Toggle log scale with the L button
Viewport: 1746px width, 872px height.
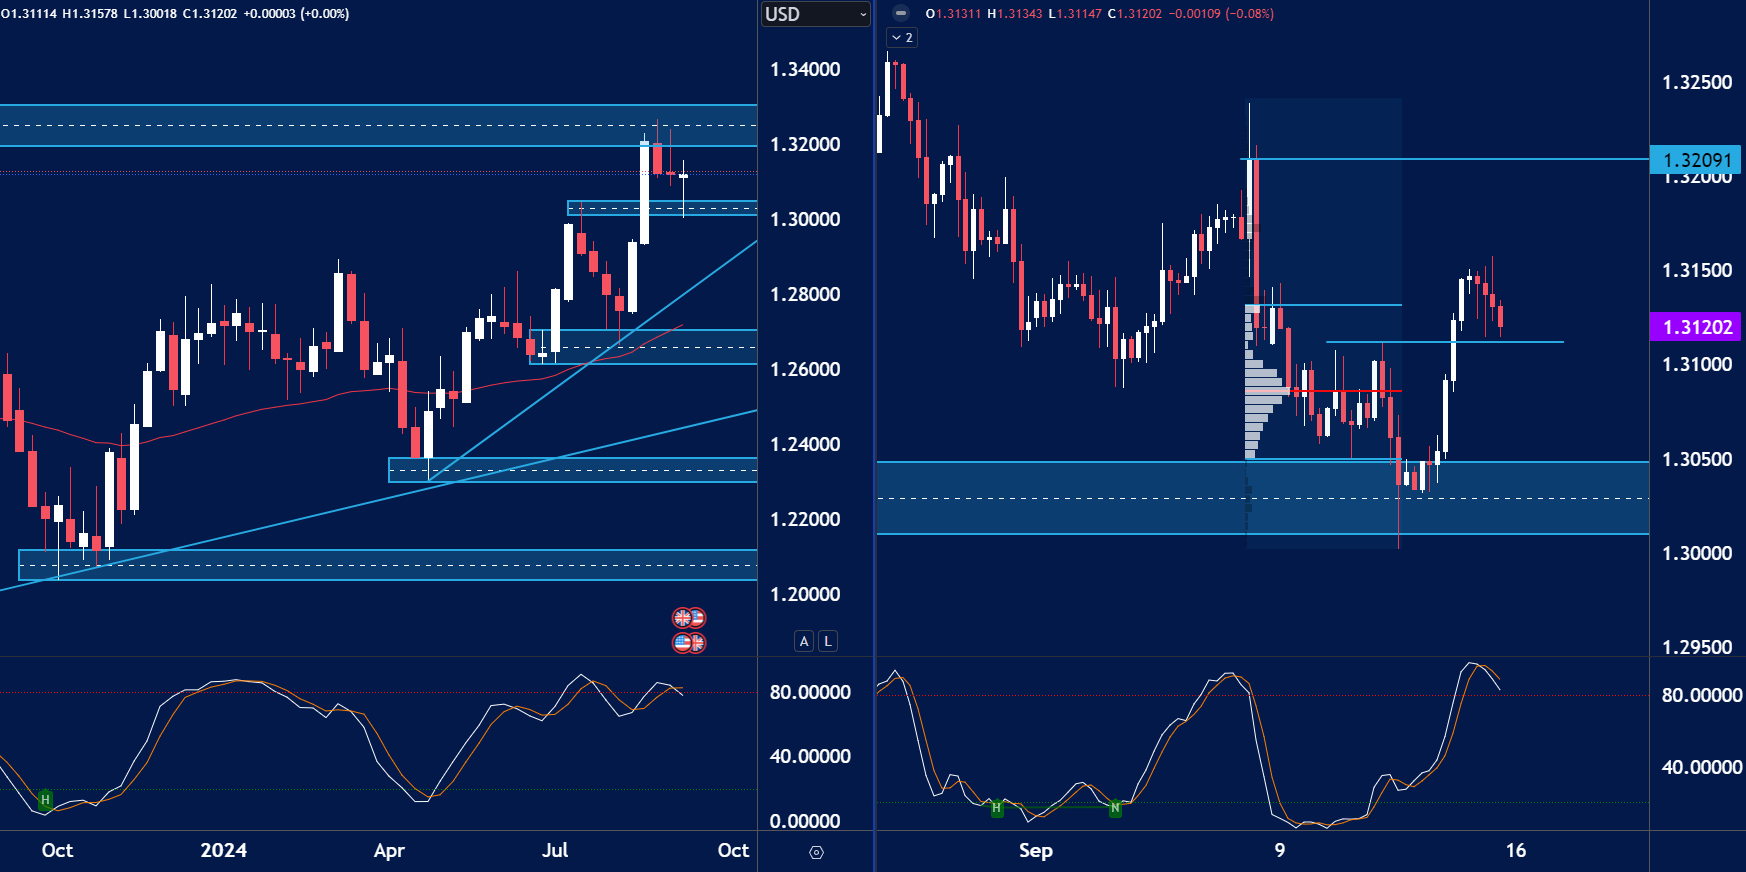[827, 641]
